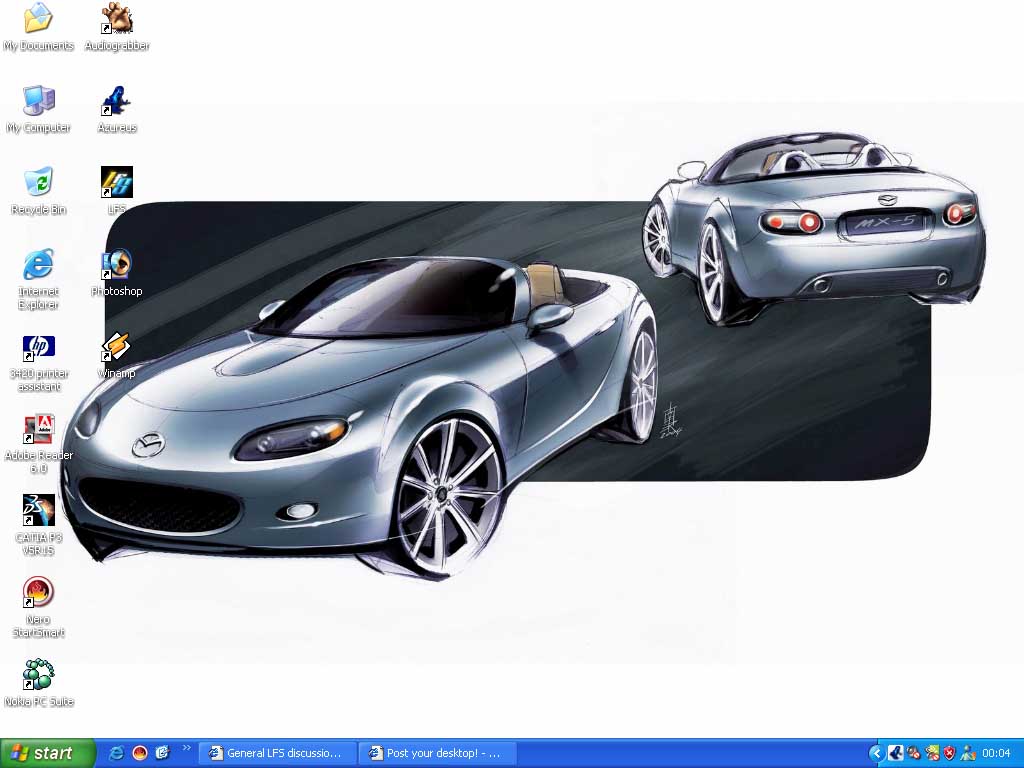Select the Nokia PC Suite shortcut
1024x768 pixels.
pos(39,683)
